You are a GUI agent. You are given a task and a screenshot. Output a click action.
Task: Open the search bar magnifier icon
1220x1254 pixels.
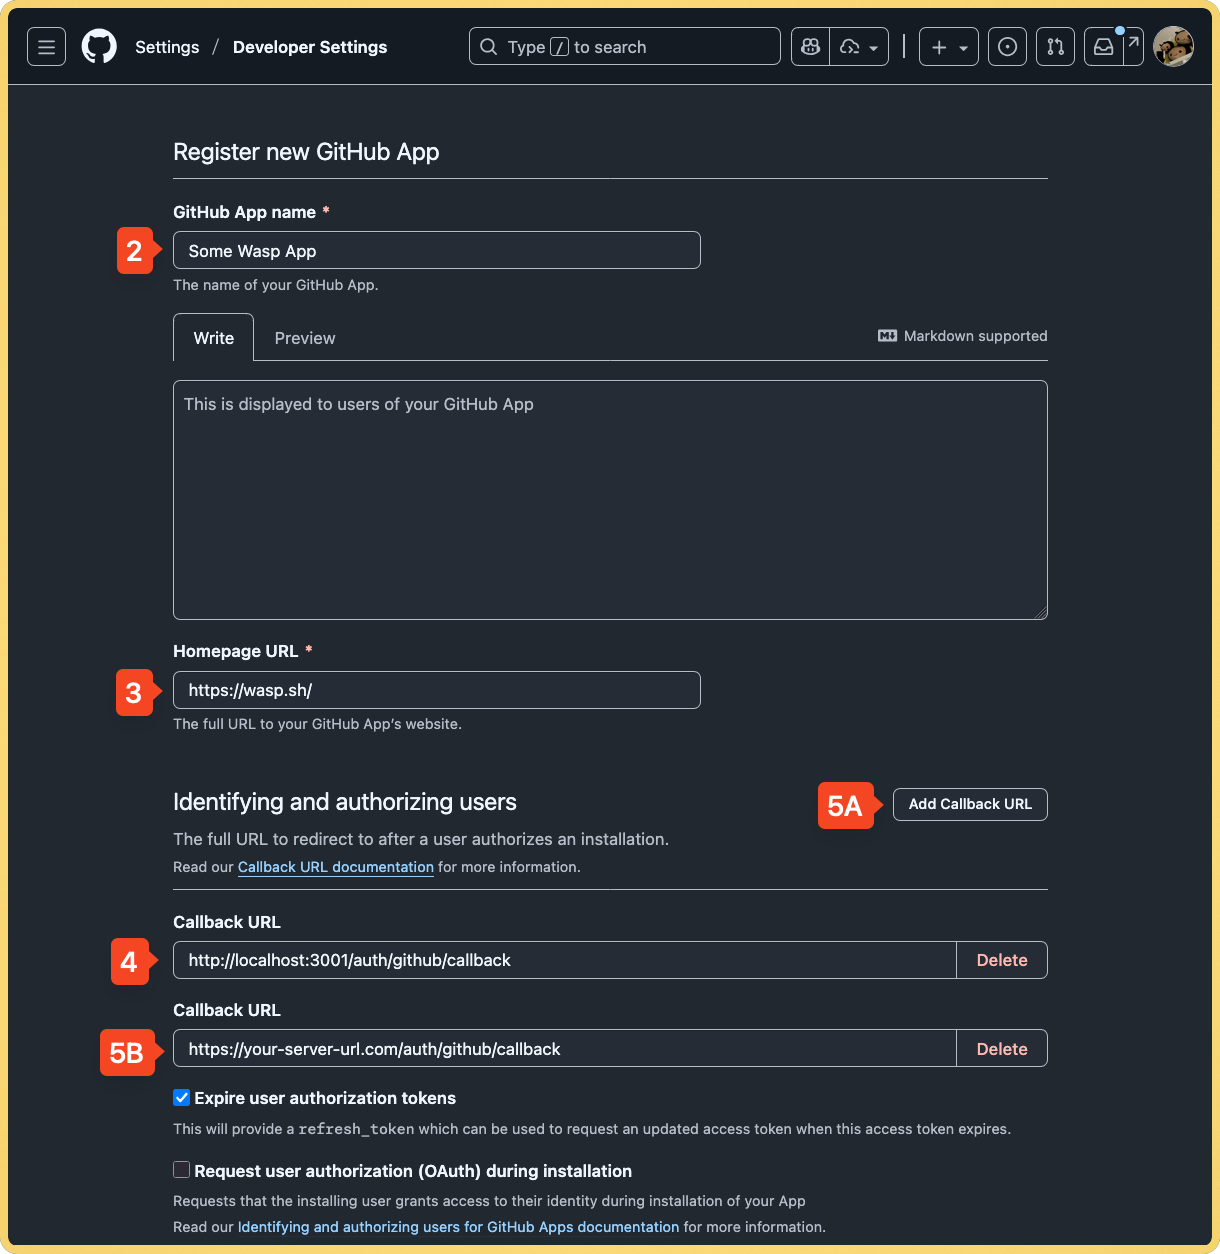pos(488,46)
